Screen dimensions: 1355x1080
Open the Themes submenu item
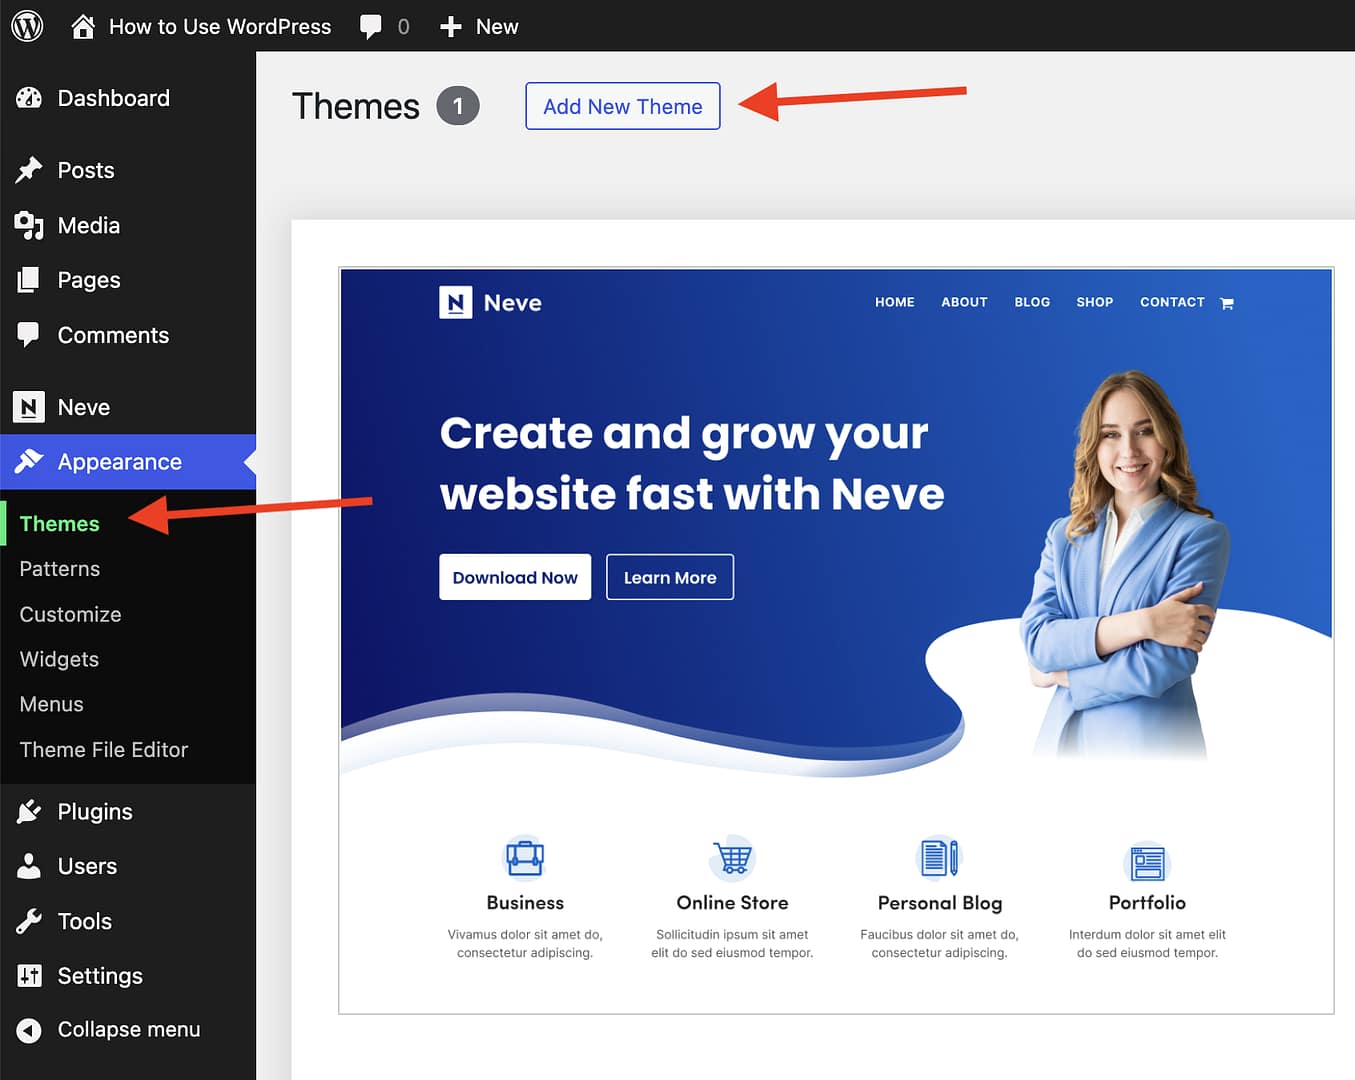60,524
